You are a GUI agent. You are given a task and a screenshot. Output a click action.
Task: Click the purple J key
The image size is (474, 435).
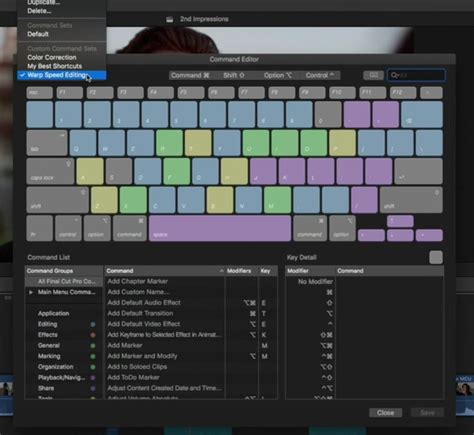coord(263,171)
